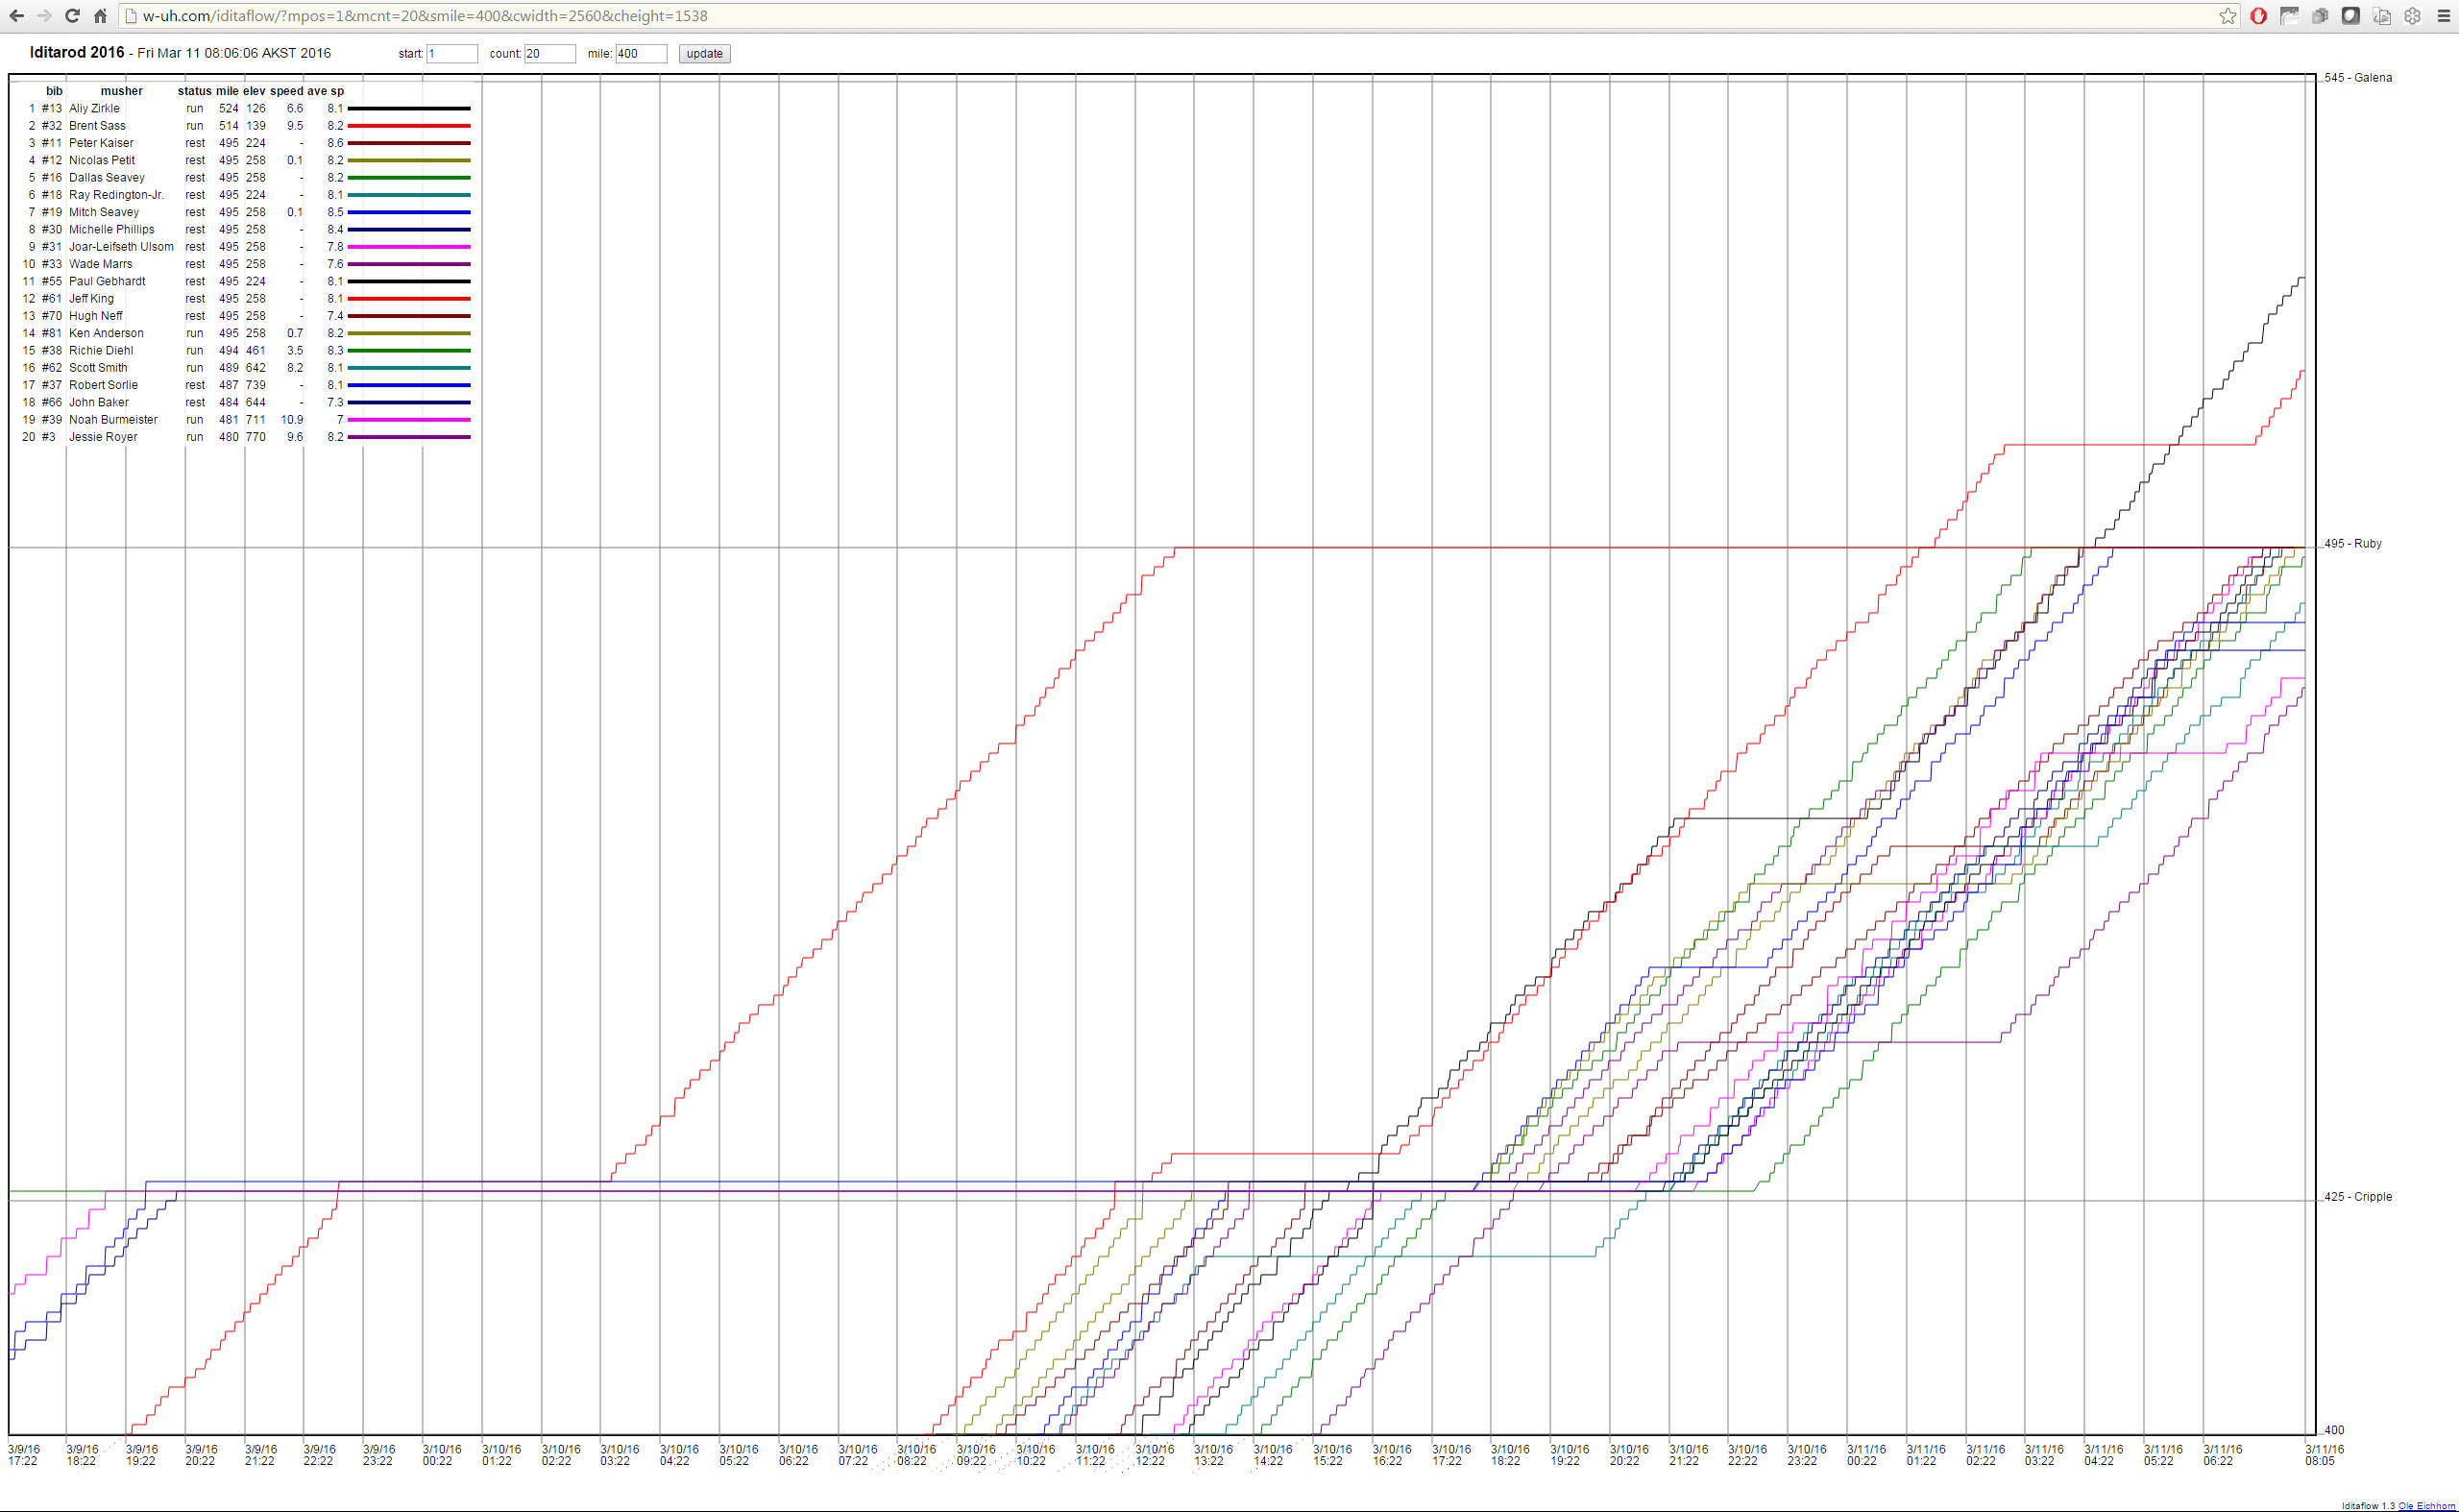Select musher name Noah Burmeister

pos(113,420)
